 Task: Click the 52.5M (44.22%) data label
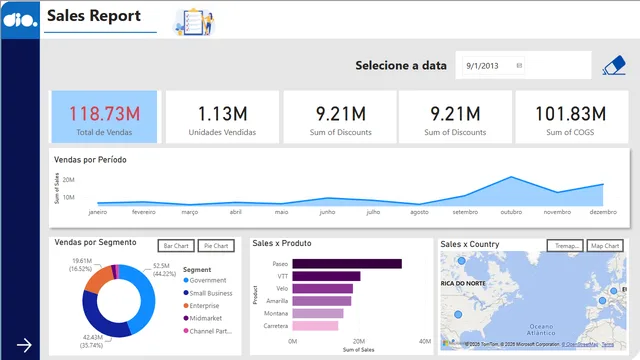[x=164, y=270]
